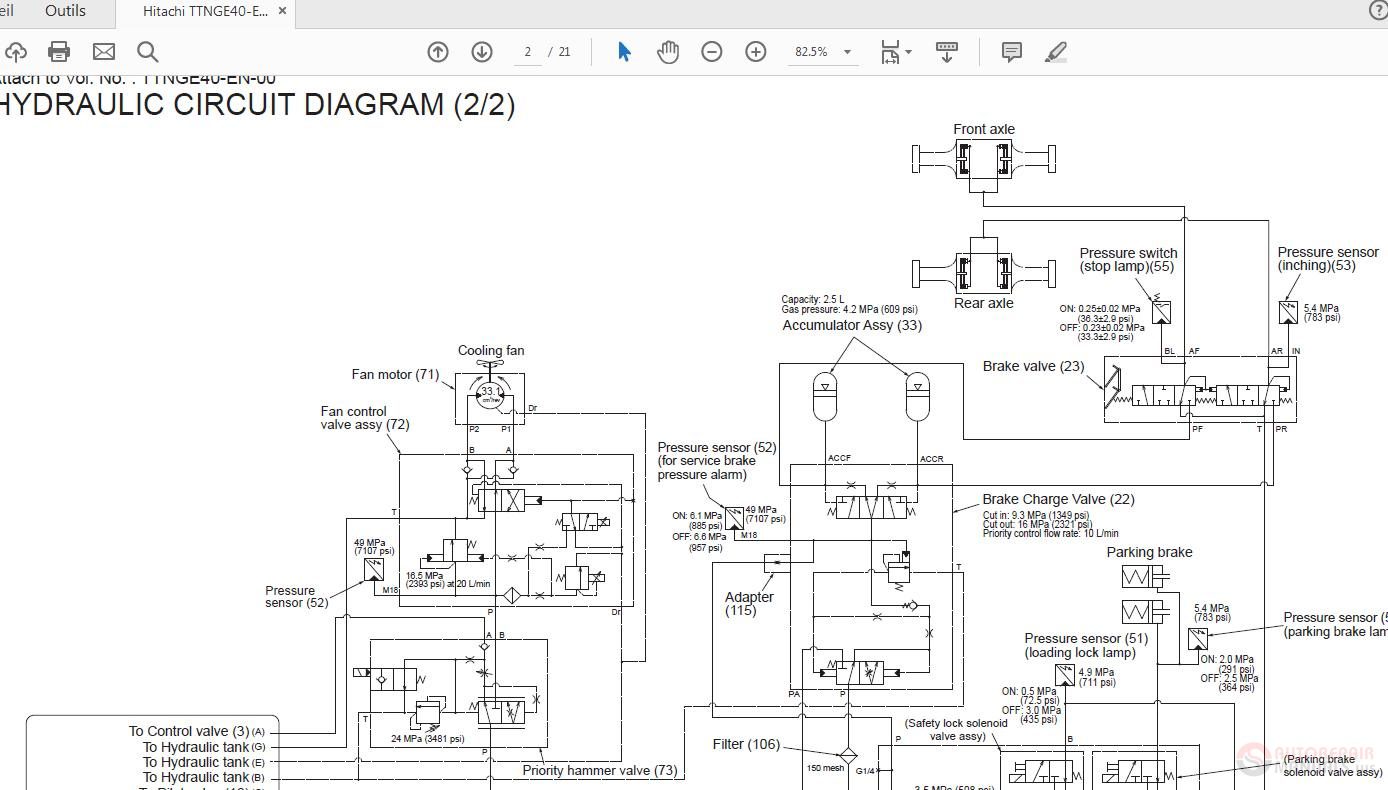Click the 24 MPa (3481 psi) value
The image size is (1388, 790).
coord(428,739)
